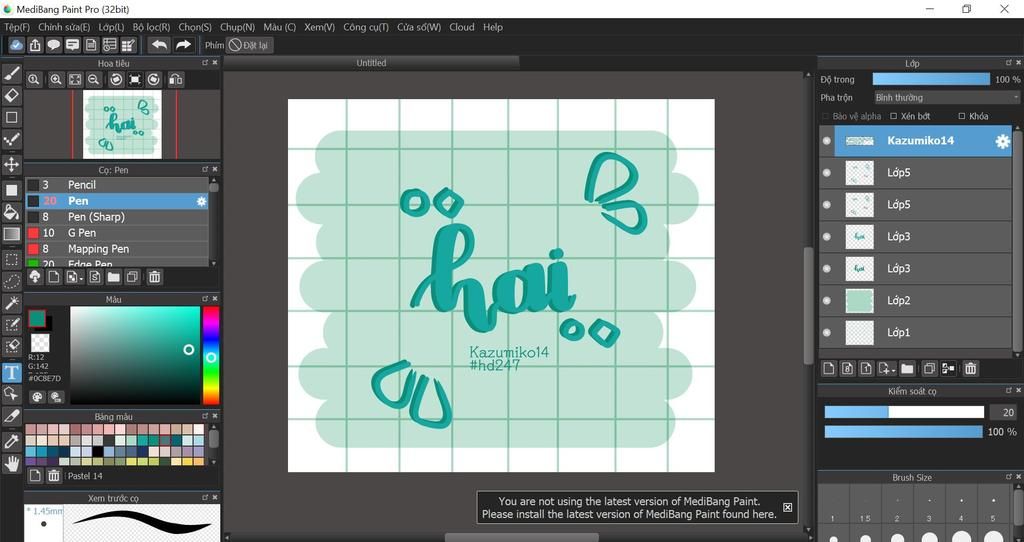Adjust the Độ trong layer opacity slider
The image size is (1024, 542).
pos(931,79)
